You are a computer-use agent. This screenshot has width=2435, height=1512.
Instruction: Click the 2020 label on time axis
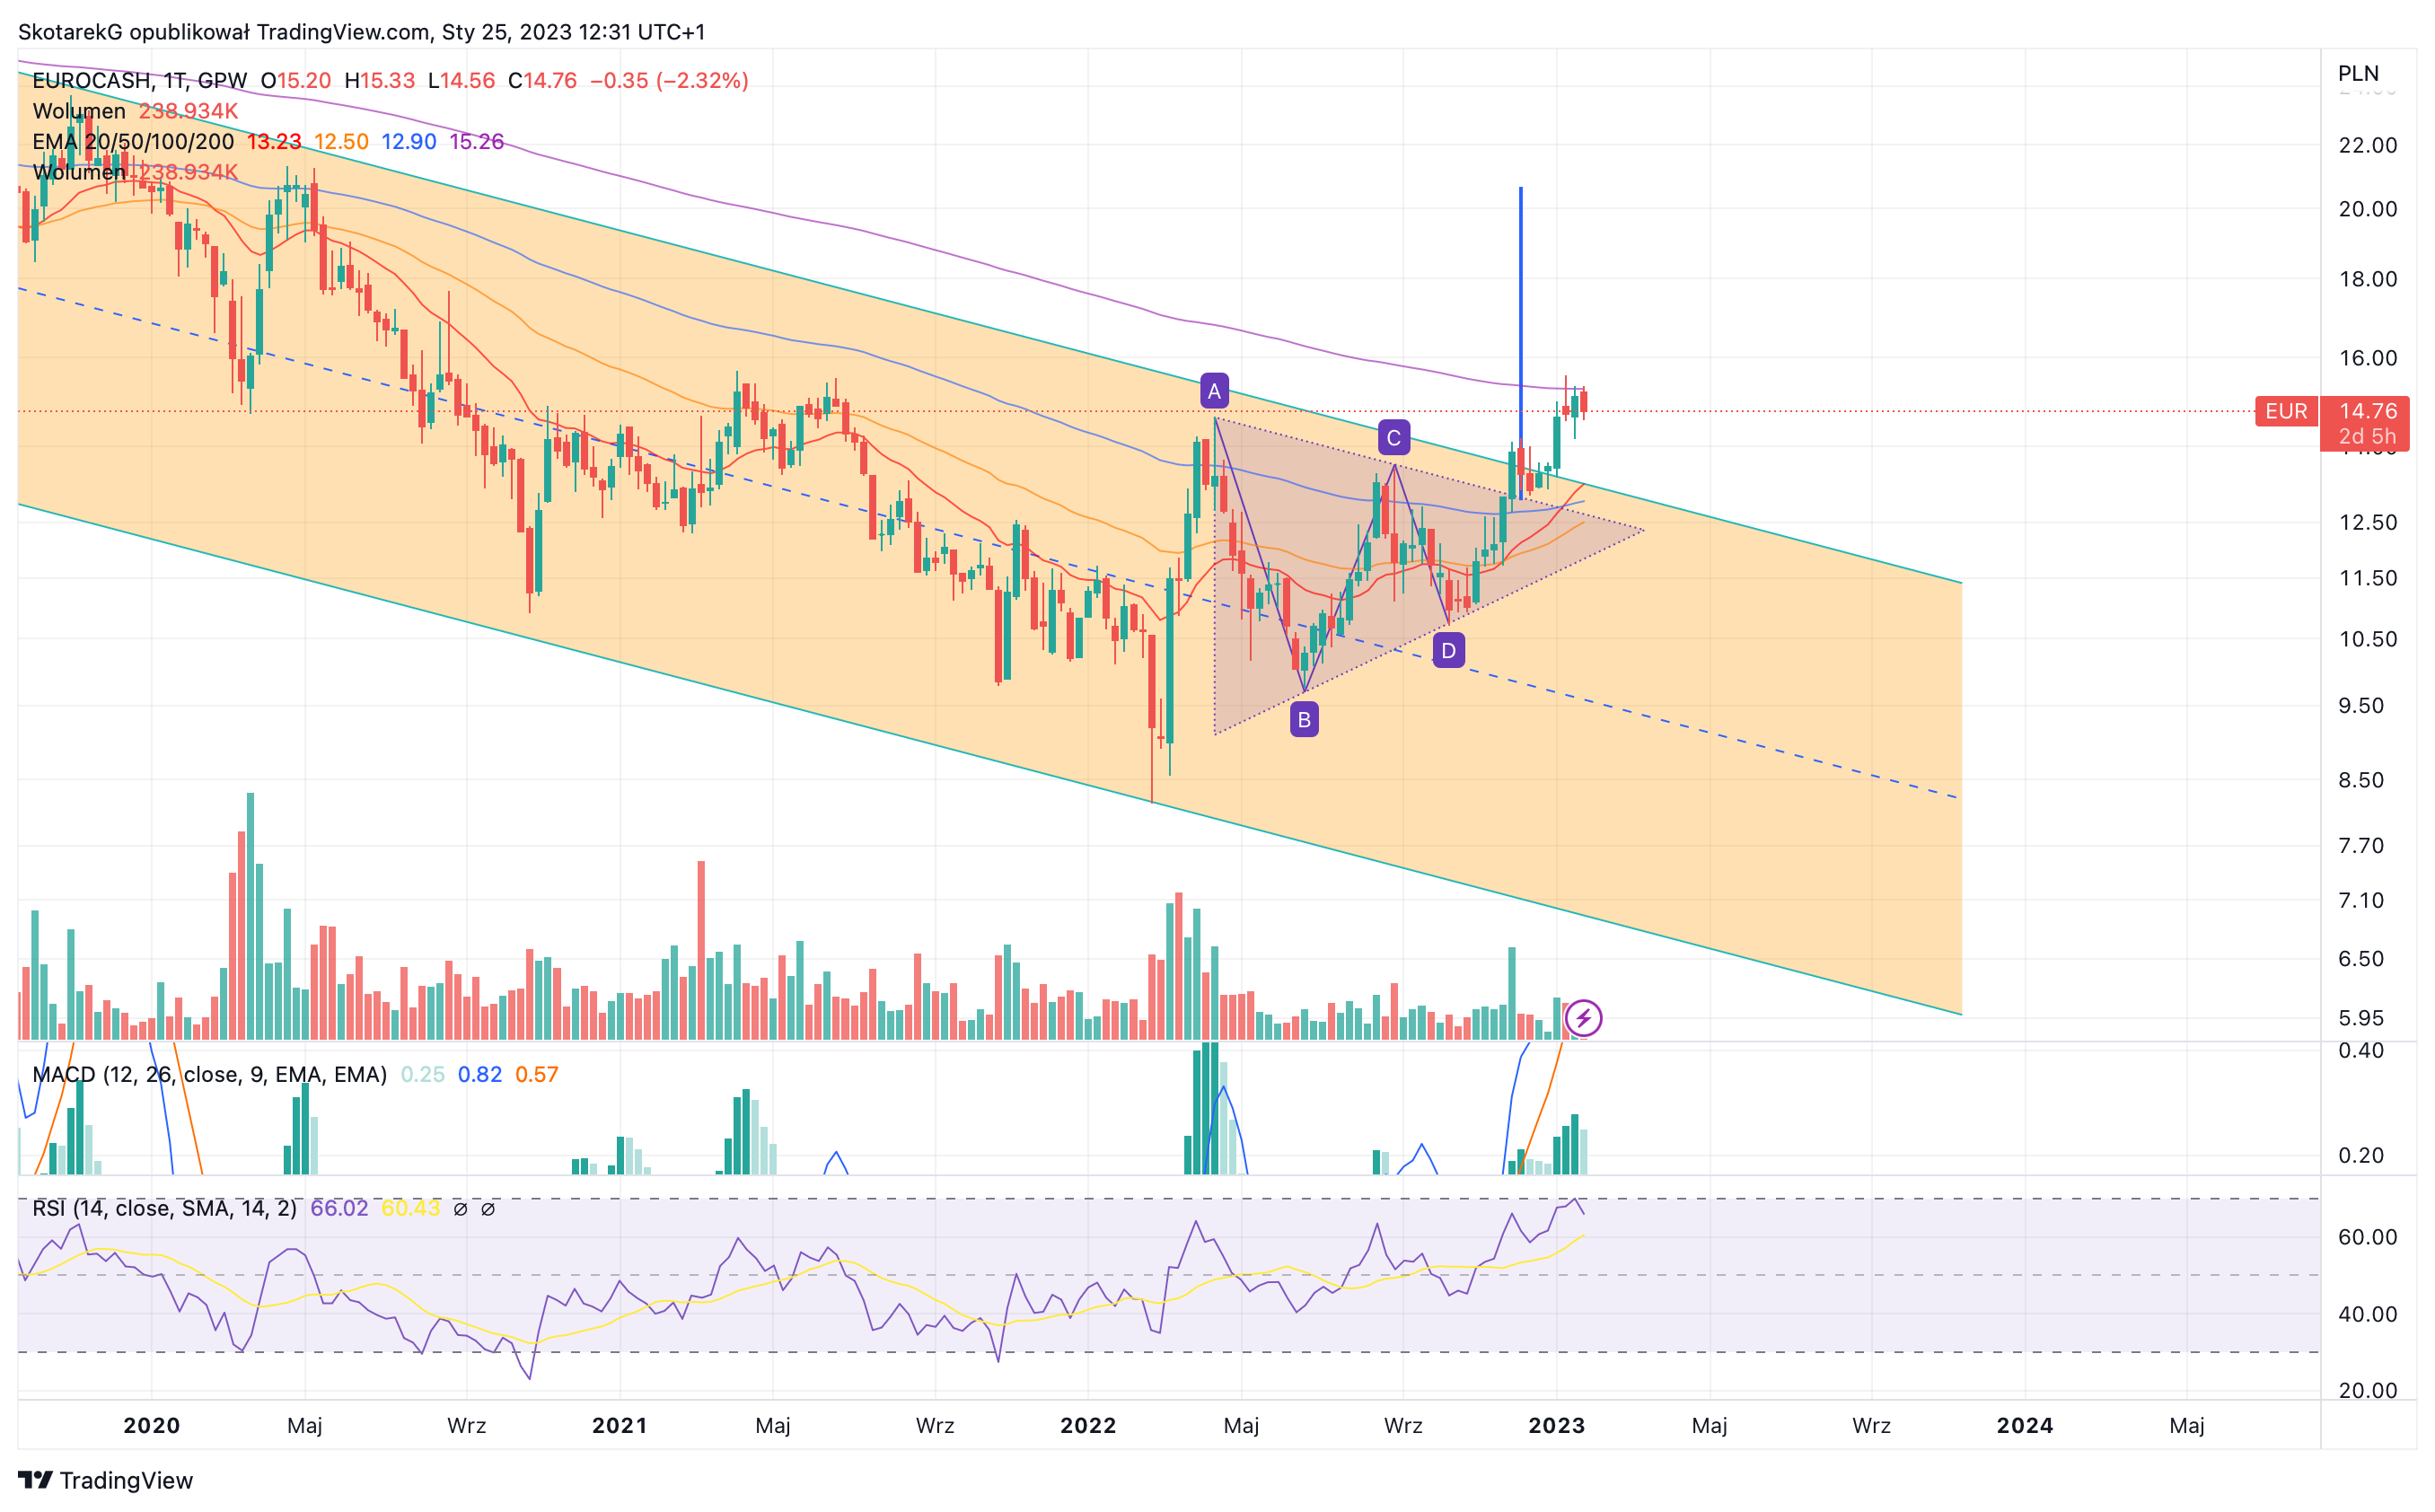coord(151,1425)
